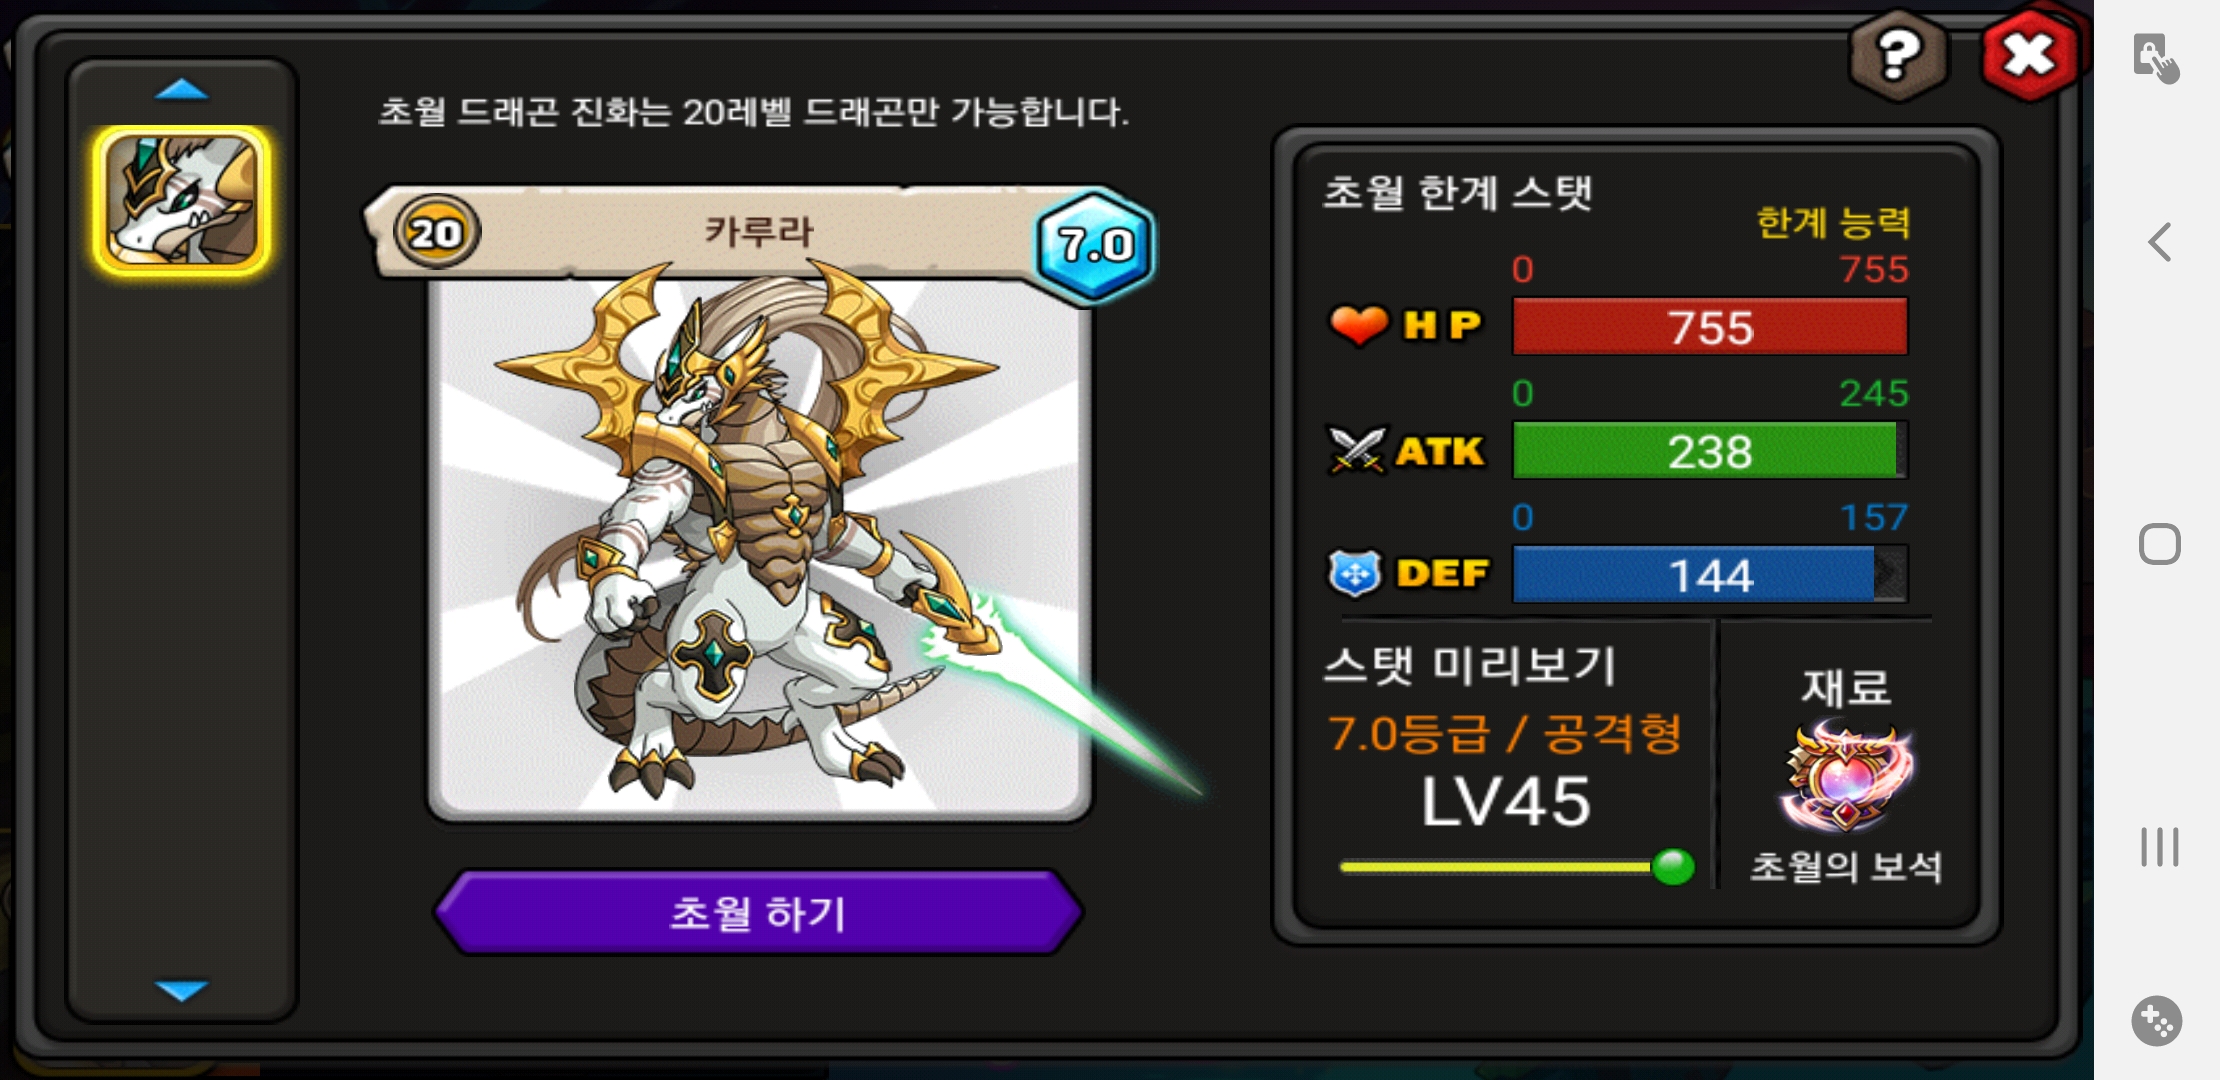
Task: Click the blue DEF stat bar
Action: tap(1710, 575)
